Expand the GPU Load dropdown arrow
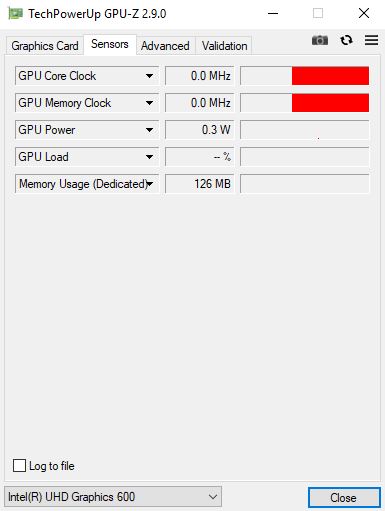 tap(149, 157)
